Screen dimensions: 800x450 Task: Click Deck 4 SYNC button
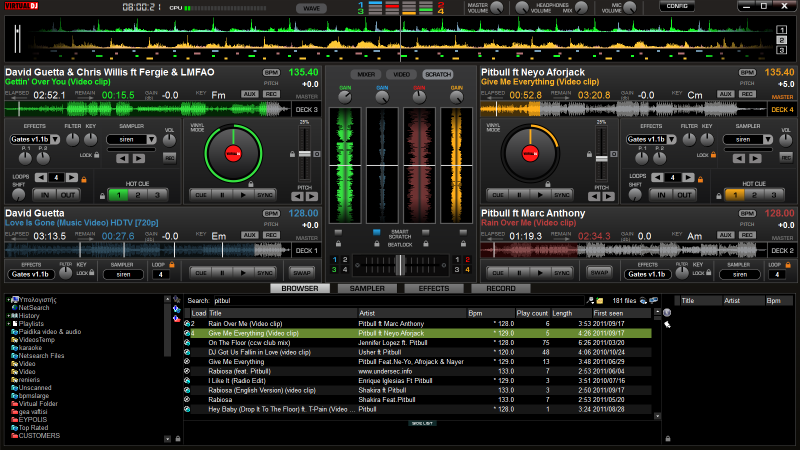point(562,195)
